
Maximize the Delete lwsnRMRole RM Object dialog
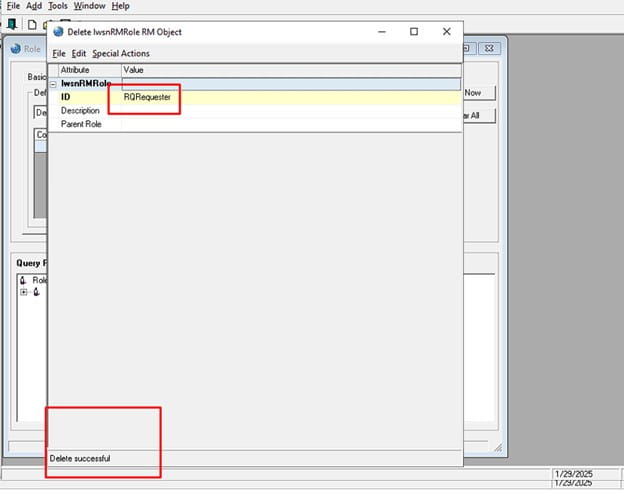pos(414,32)
